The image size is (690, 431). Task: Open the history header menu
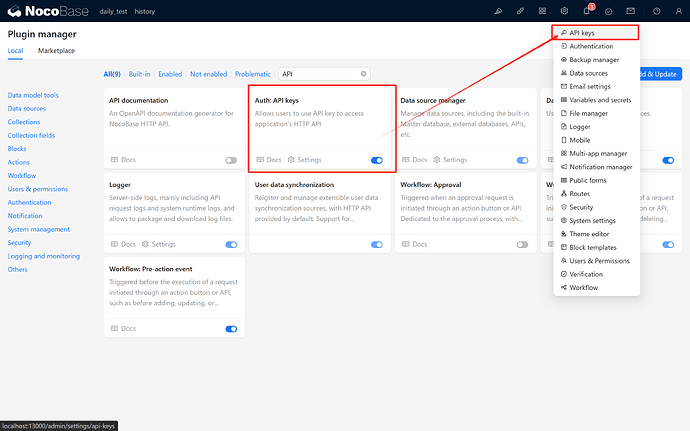point(145,11)
